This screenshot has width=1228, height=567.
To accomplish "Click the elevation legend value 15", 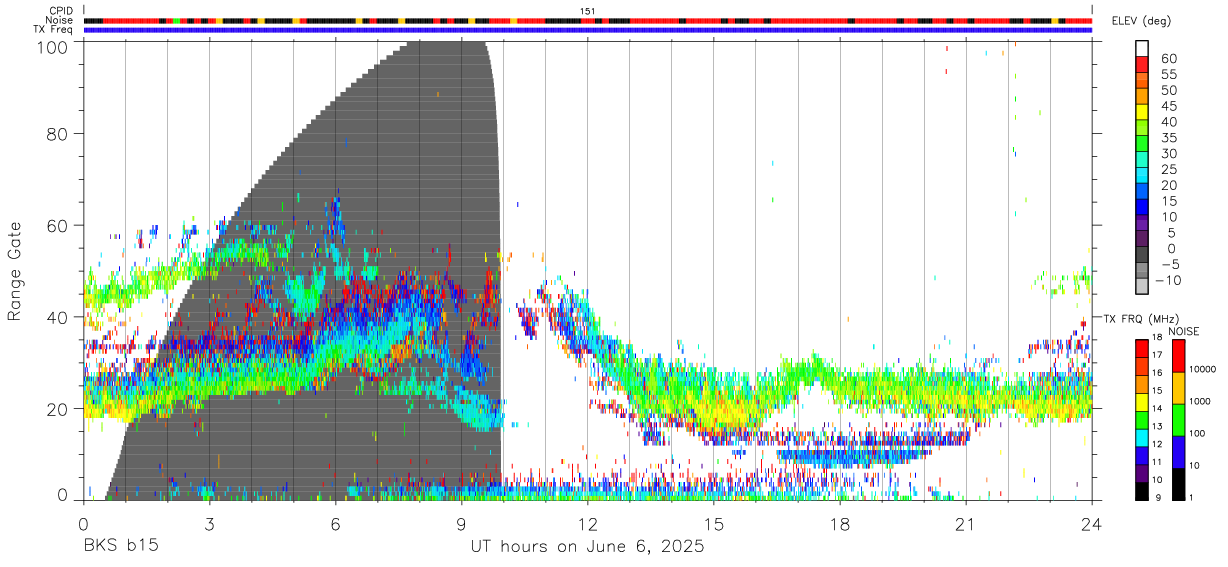I will pos(1167,201).
